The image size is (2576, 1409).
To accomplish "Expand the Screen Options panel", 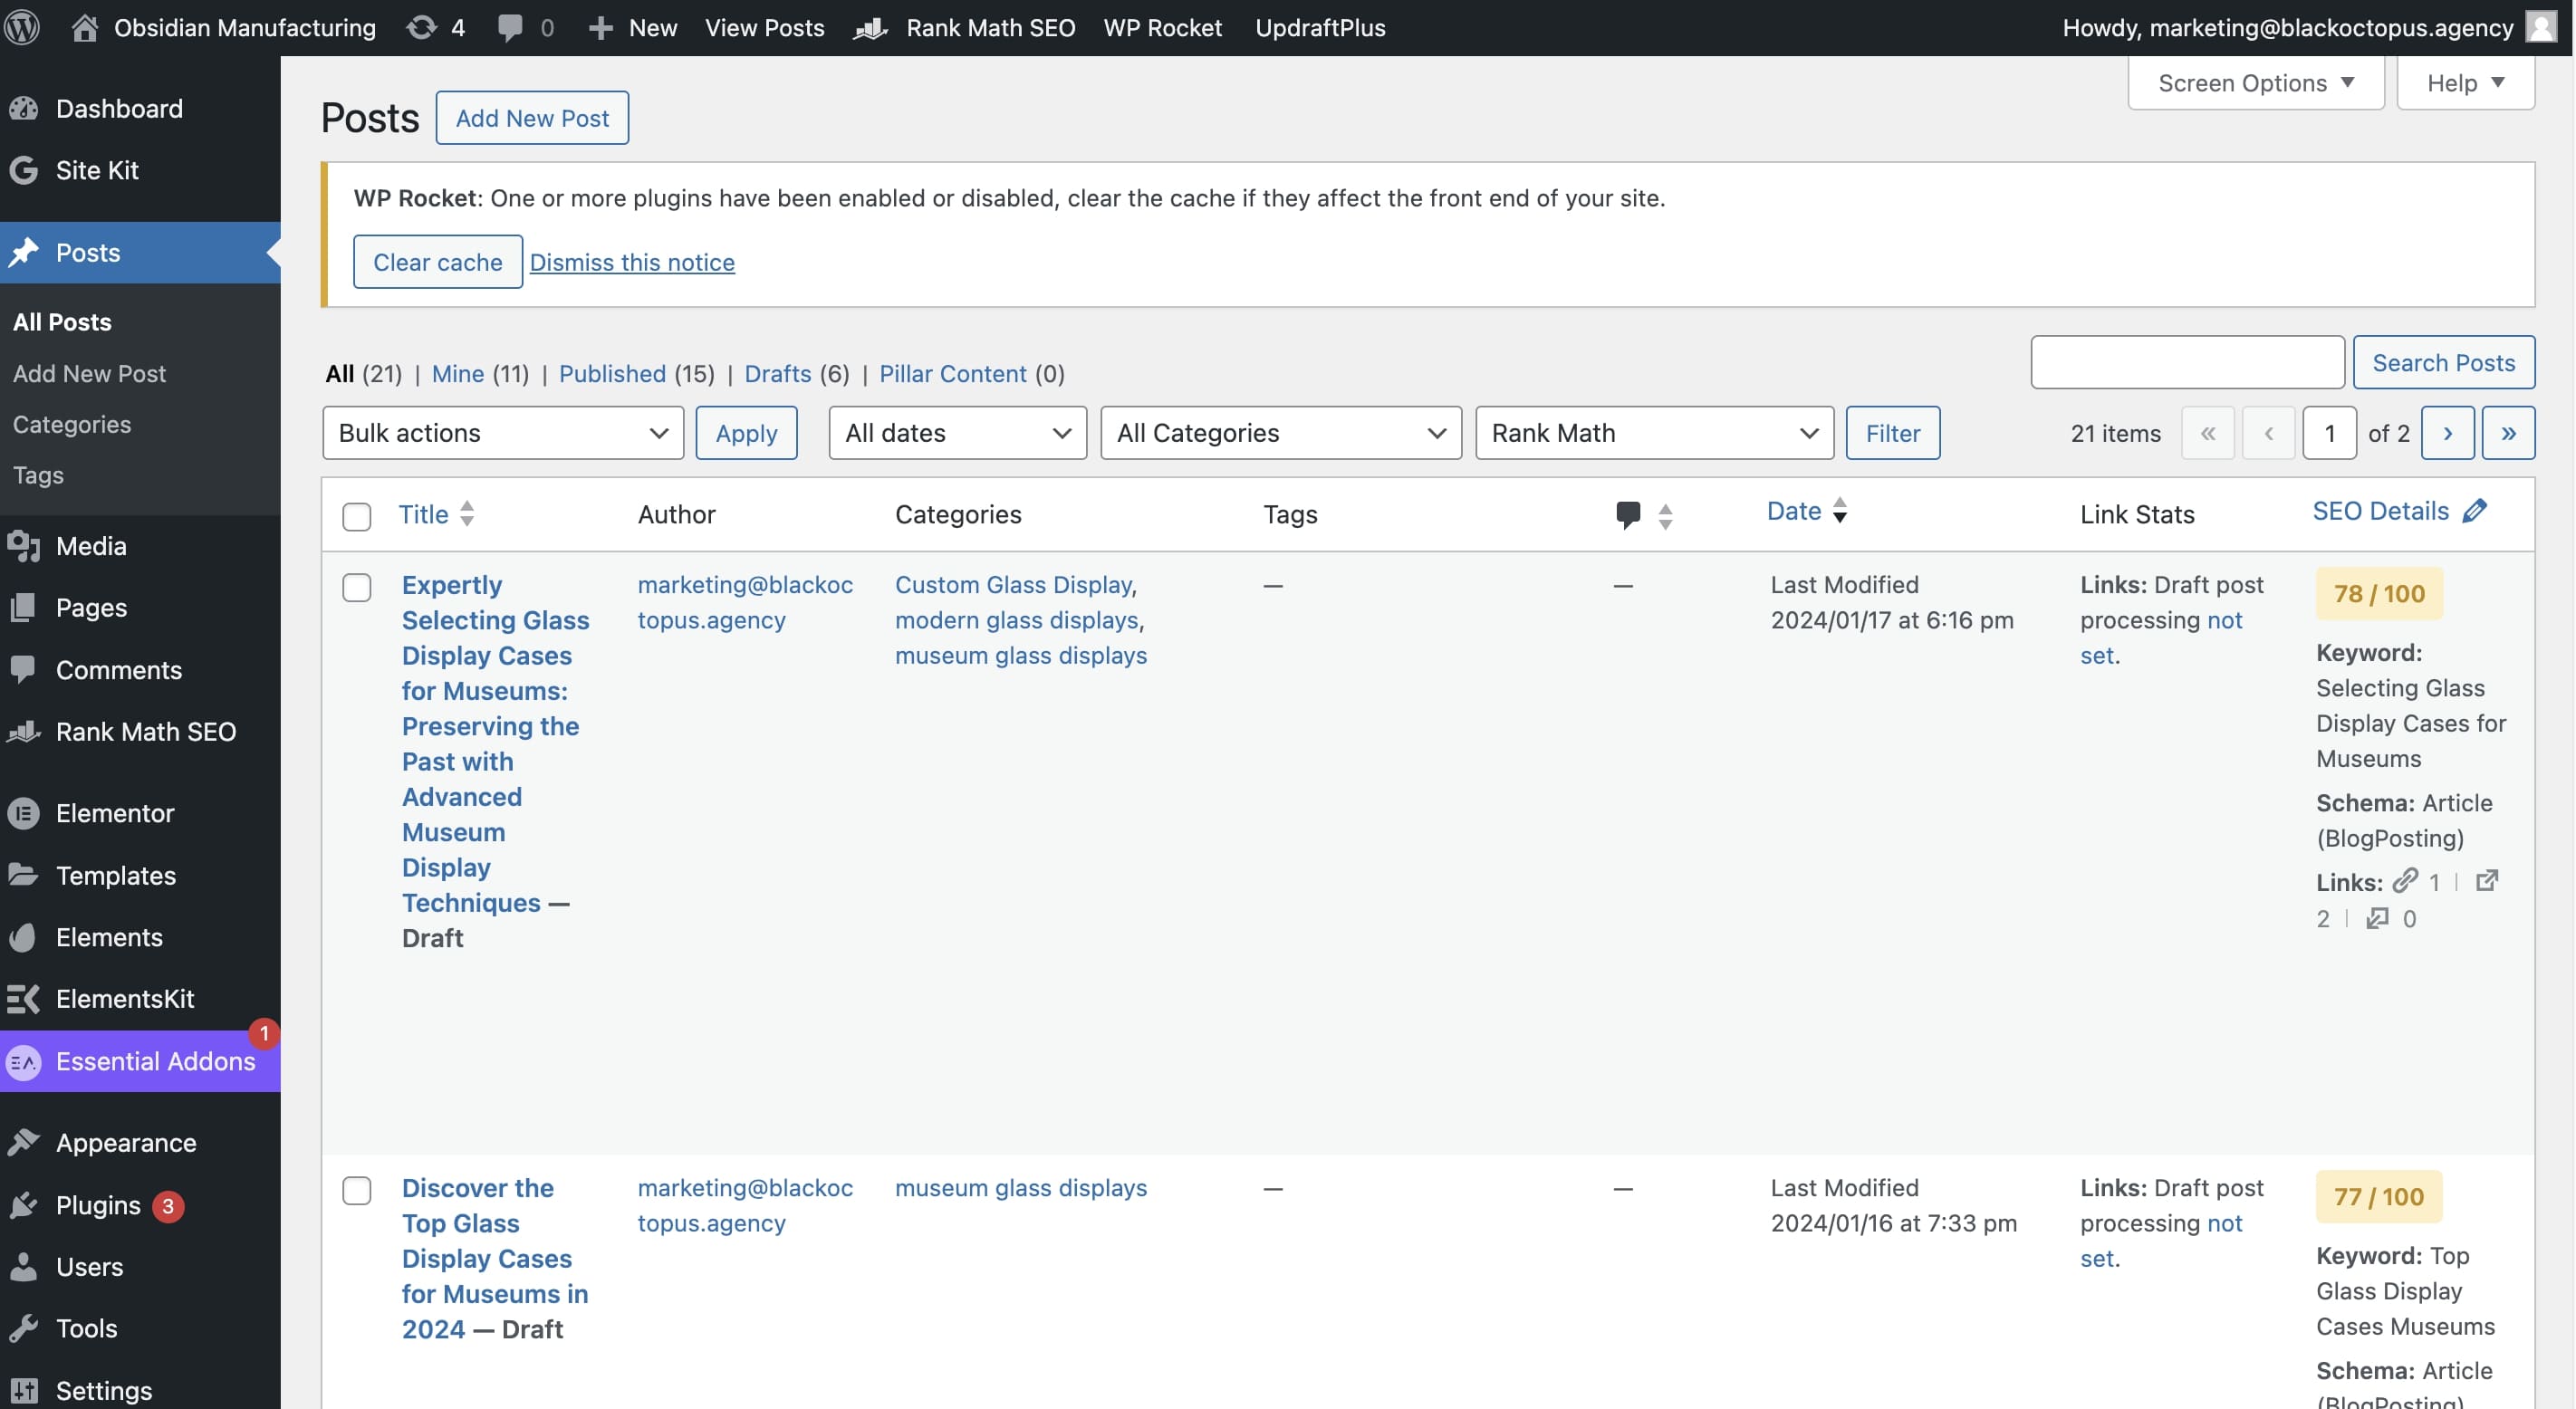I will 2255,83.
